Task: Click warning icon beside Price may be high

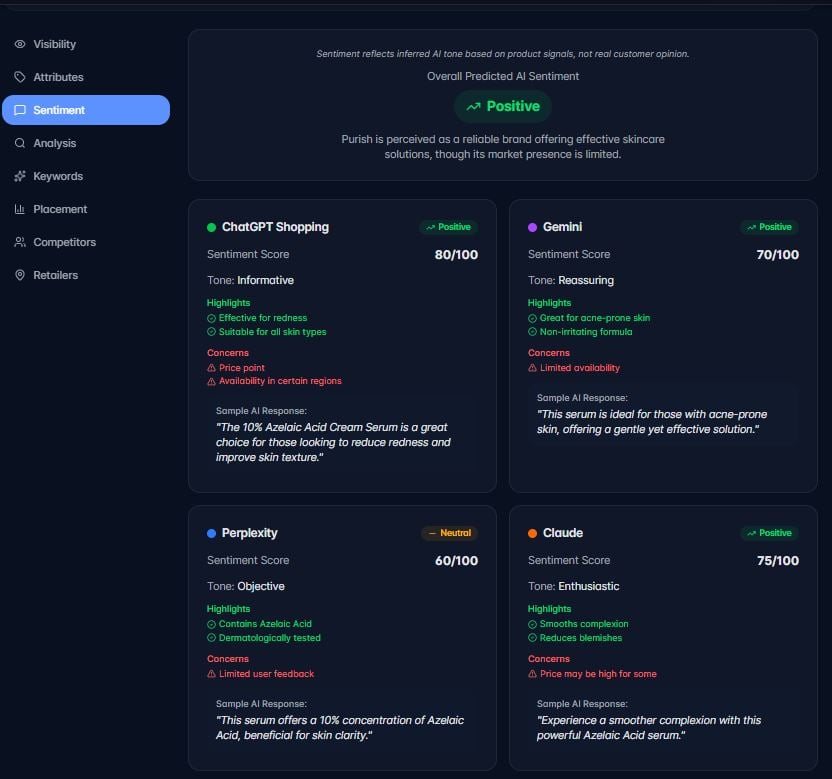Action: point(532,674)
